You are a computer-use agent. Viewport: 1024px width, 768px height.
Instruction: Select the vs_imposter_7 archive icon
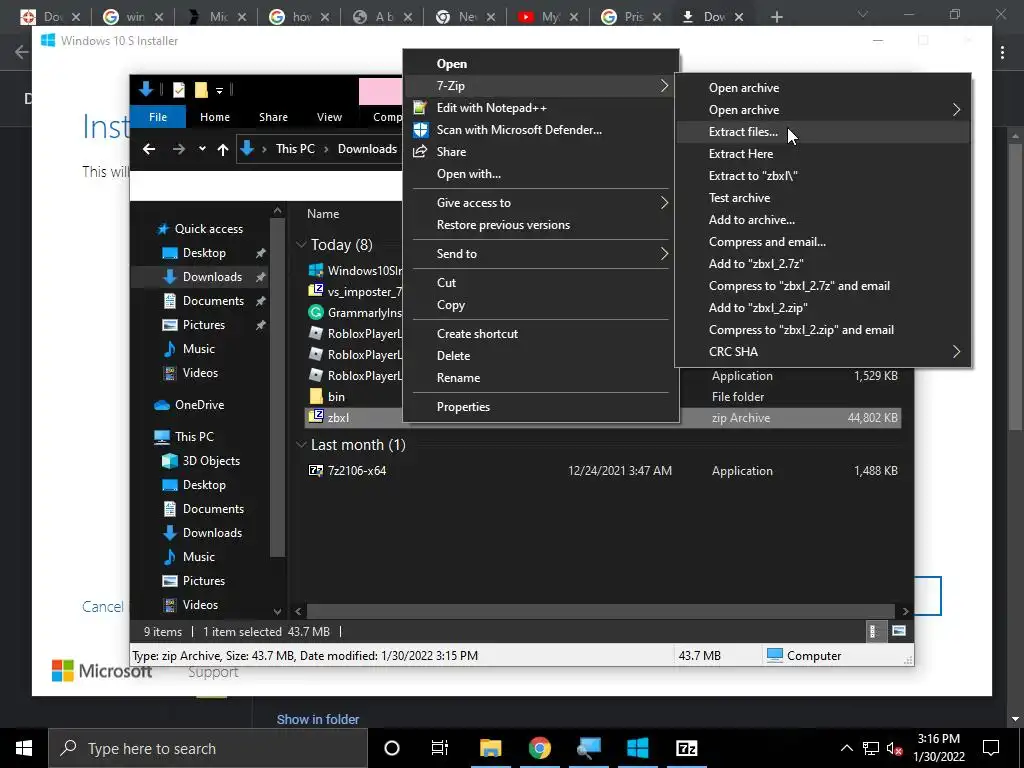316,291
